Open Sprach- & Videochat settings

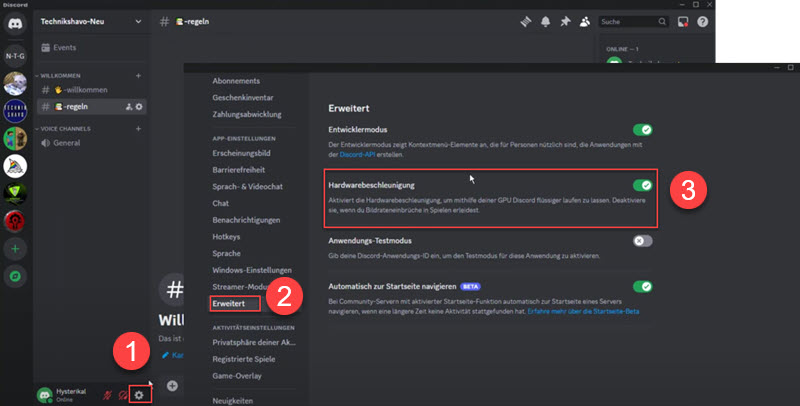[x=247, y=187]
